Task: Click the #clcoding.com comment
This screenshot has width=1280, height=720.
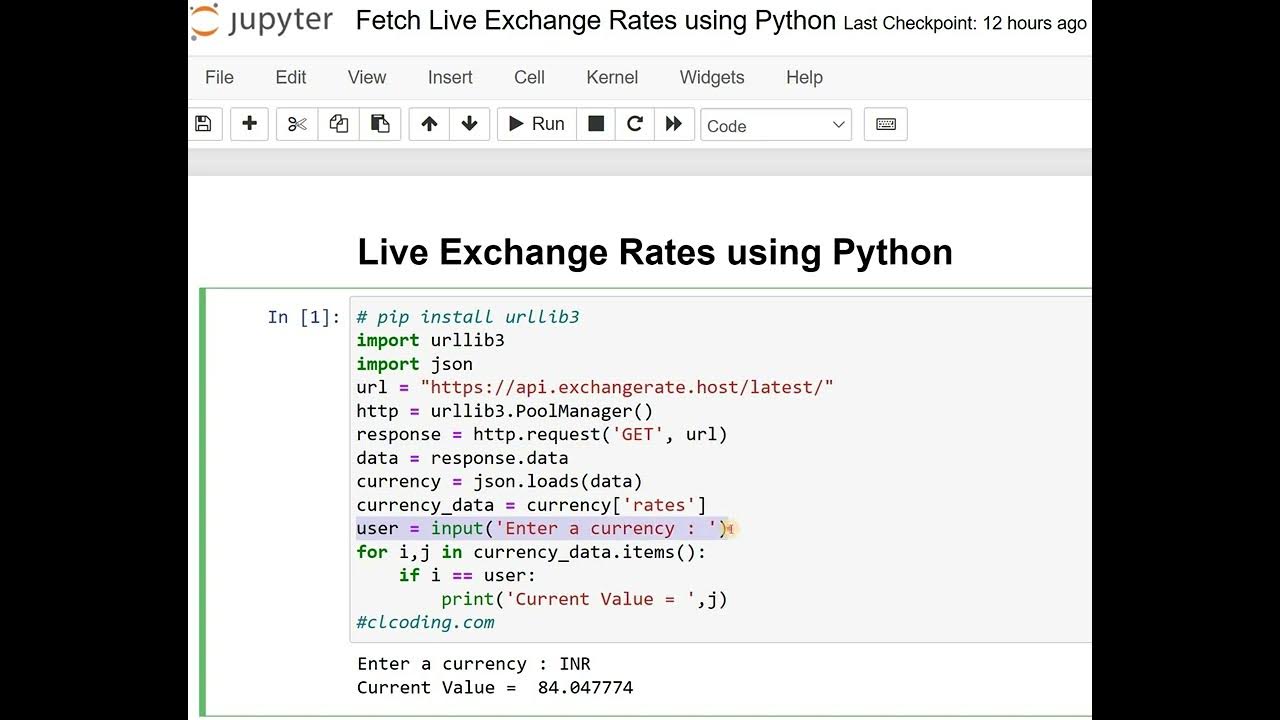Action: 425,622
